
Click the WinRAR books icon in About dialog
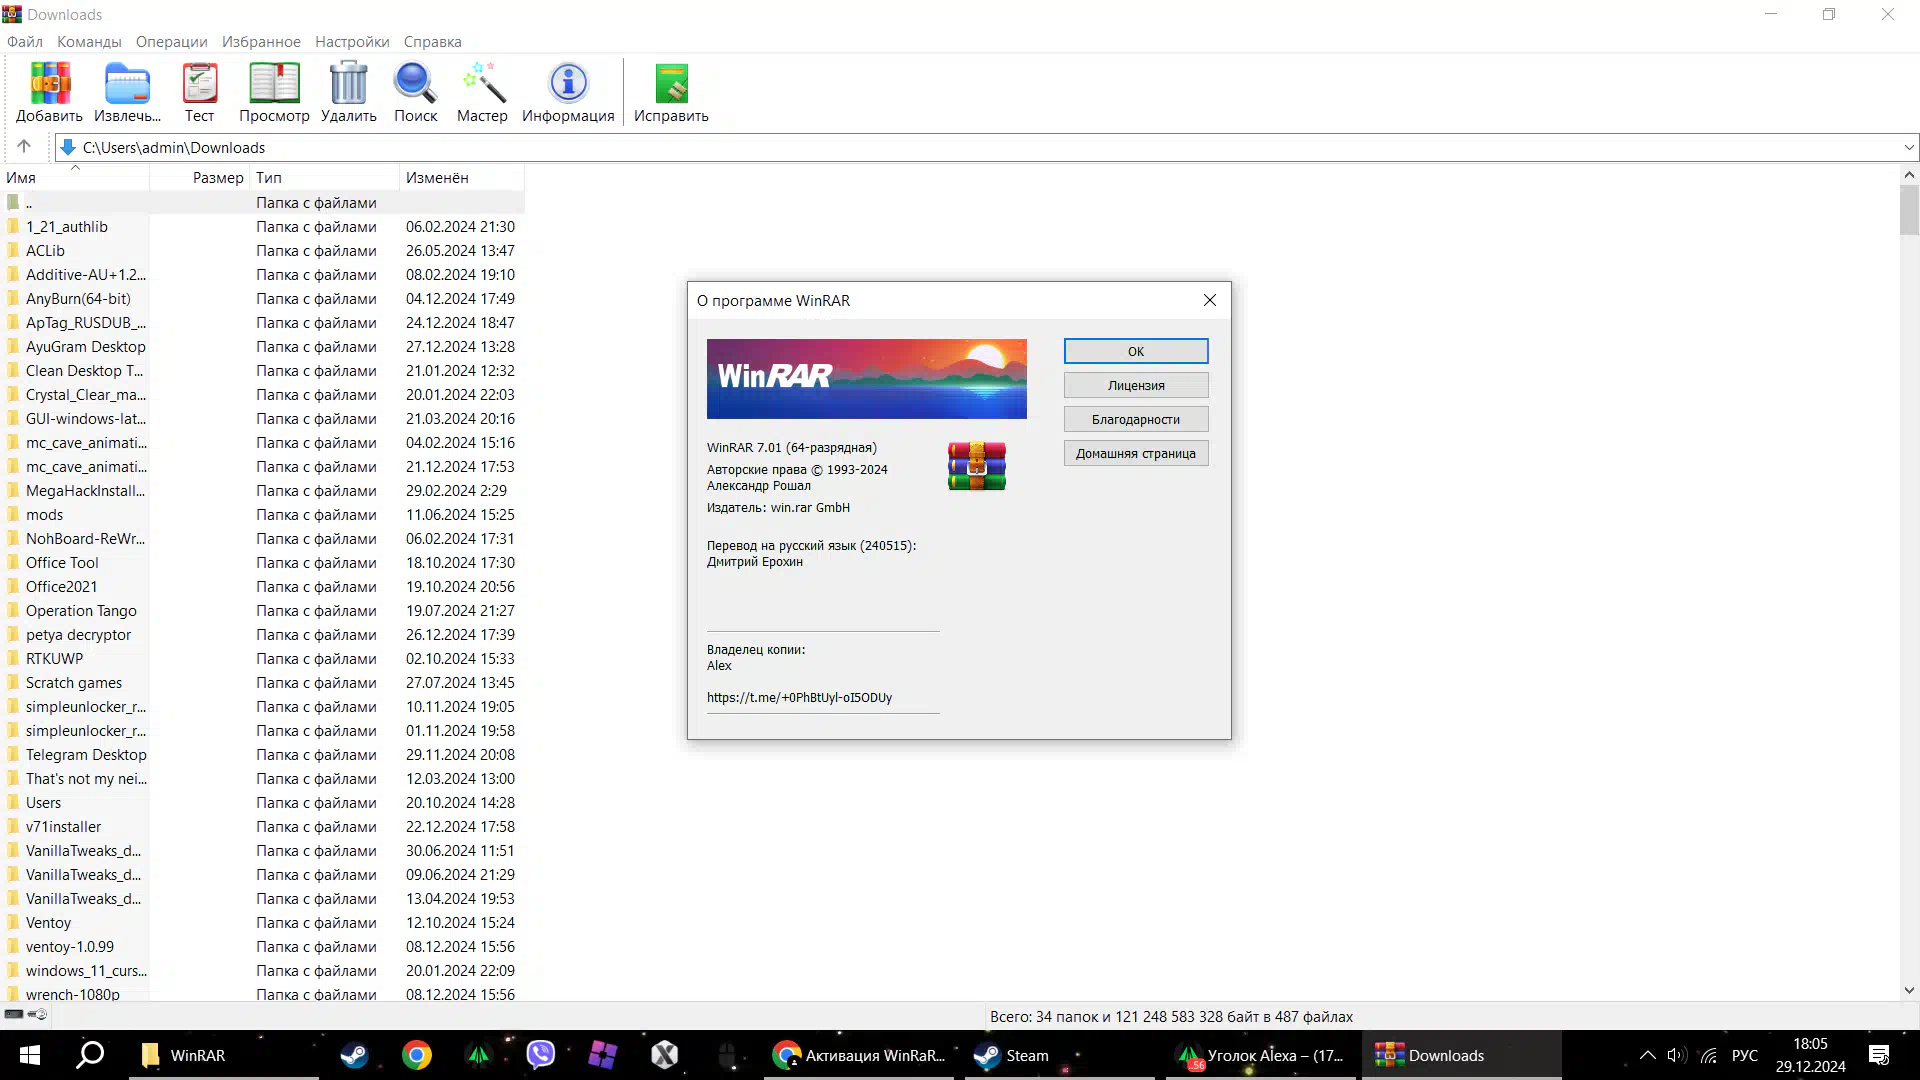(977, 466)
